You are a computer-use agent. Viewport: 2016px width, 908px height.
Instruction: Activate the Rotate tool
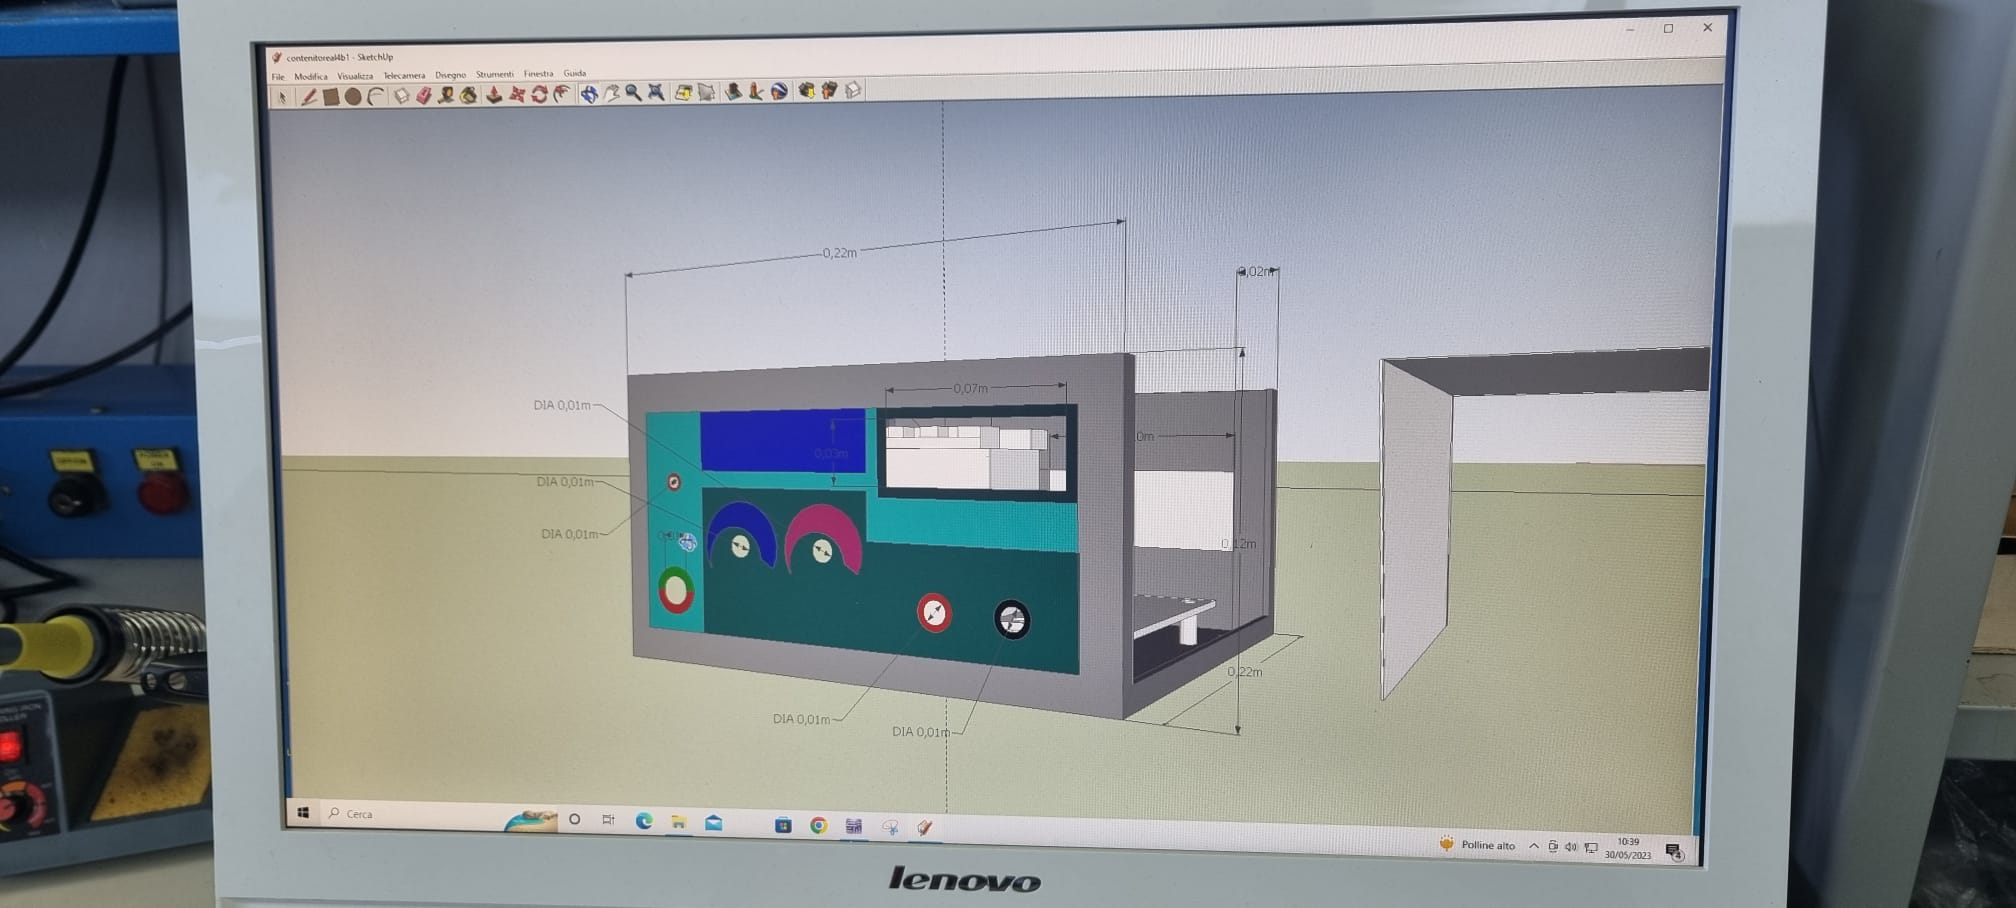[x=540, y=94]
